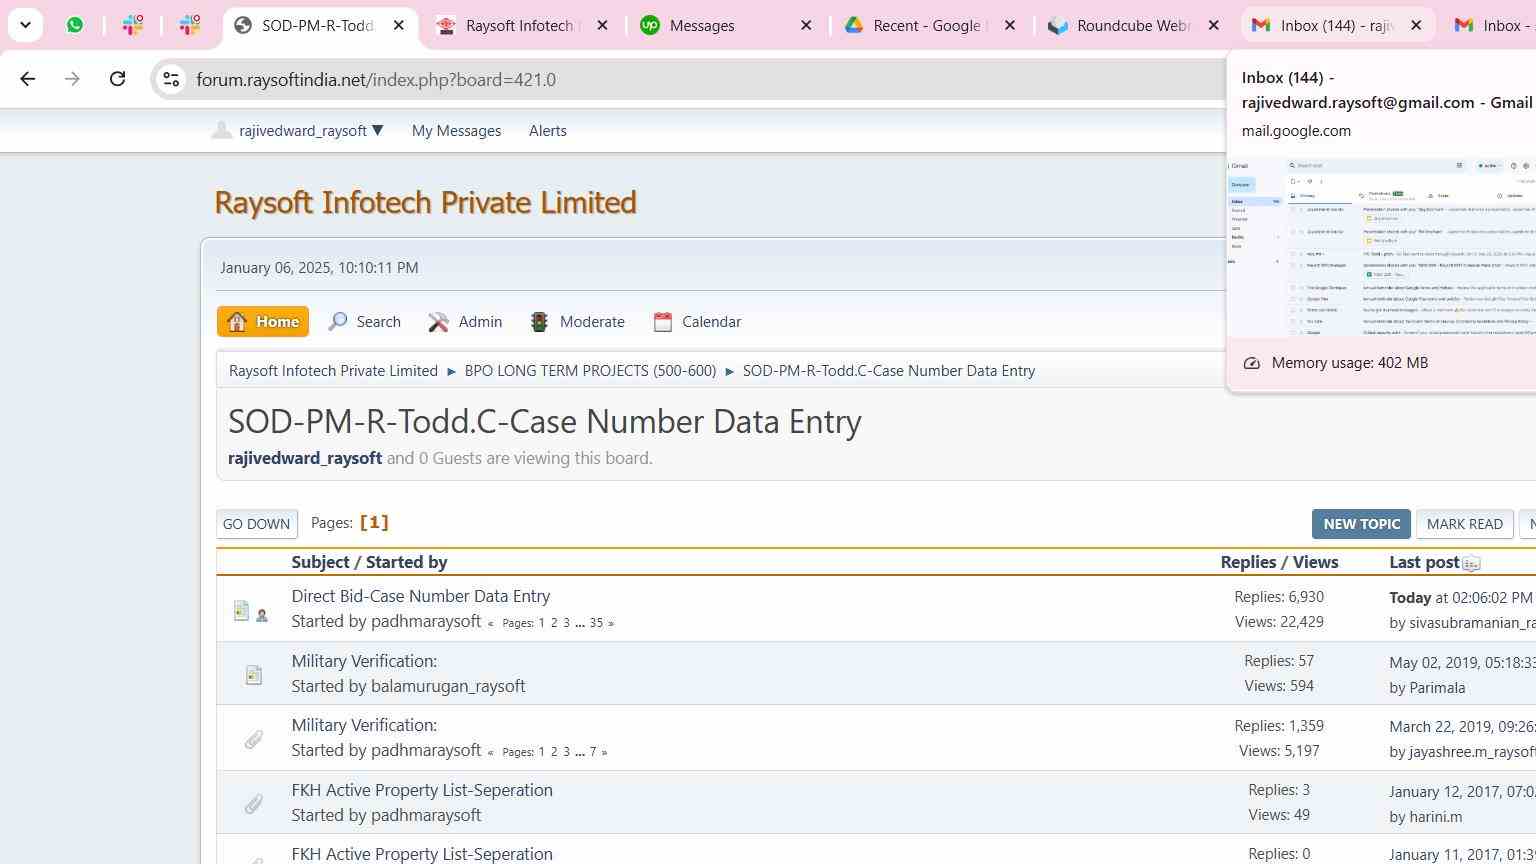Screen dimensions: 1536x864
Task: Close the Raysoft Infotech tab
Action: point(602,25)
